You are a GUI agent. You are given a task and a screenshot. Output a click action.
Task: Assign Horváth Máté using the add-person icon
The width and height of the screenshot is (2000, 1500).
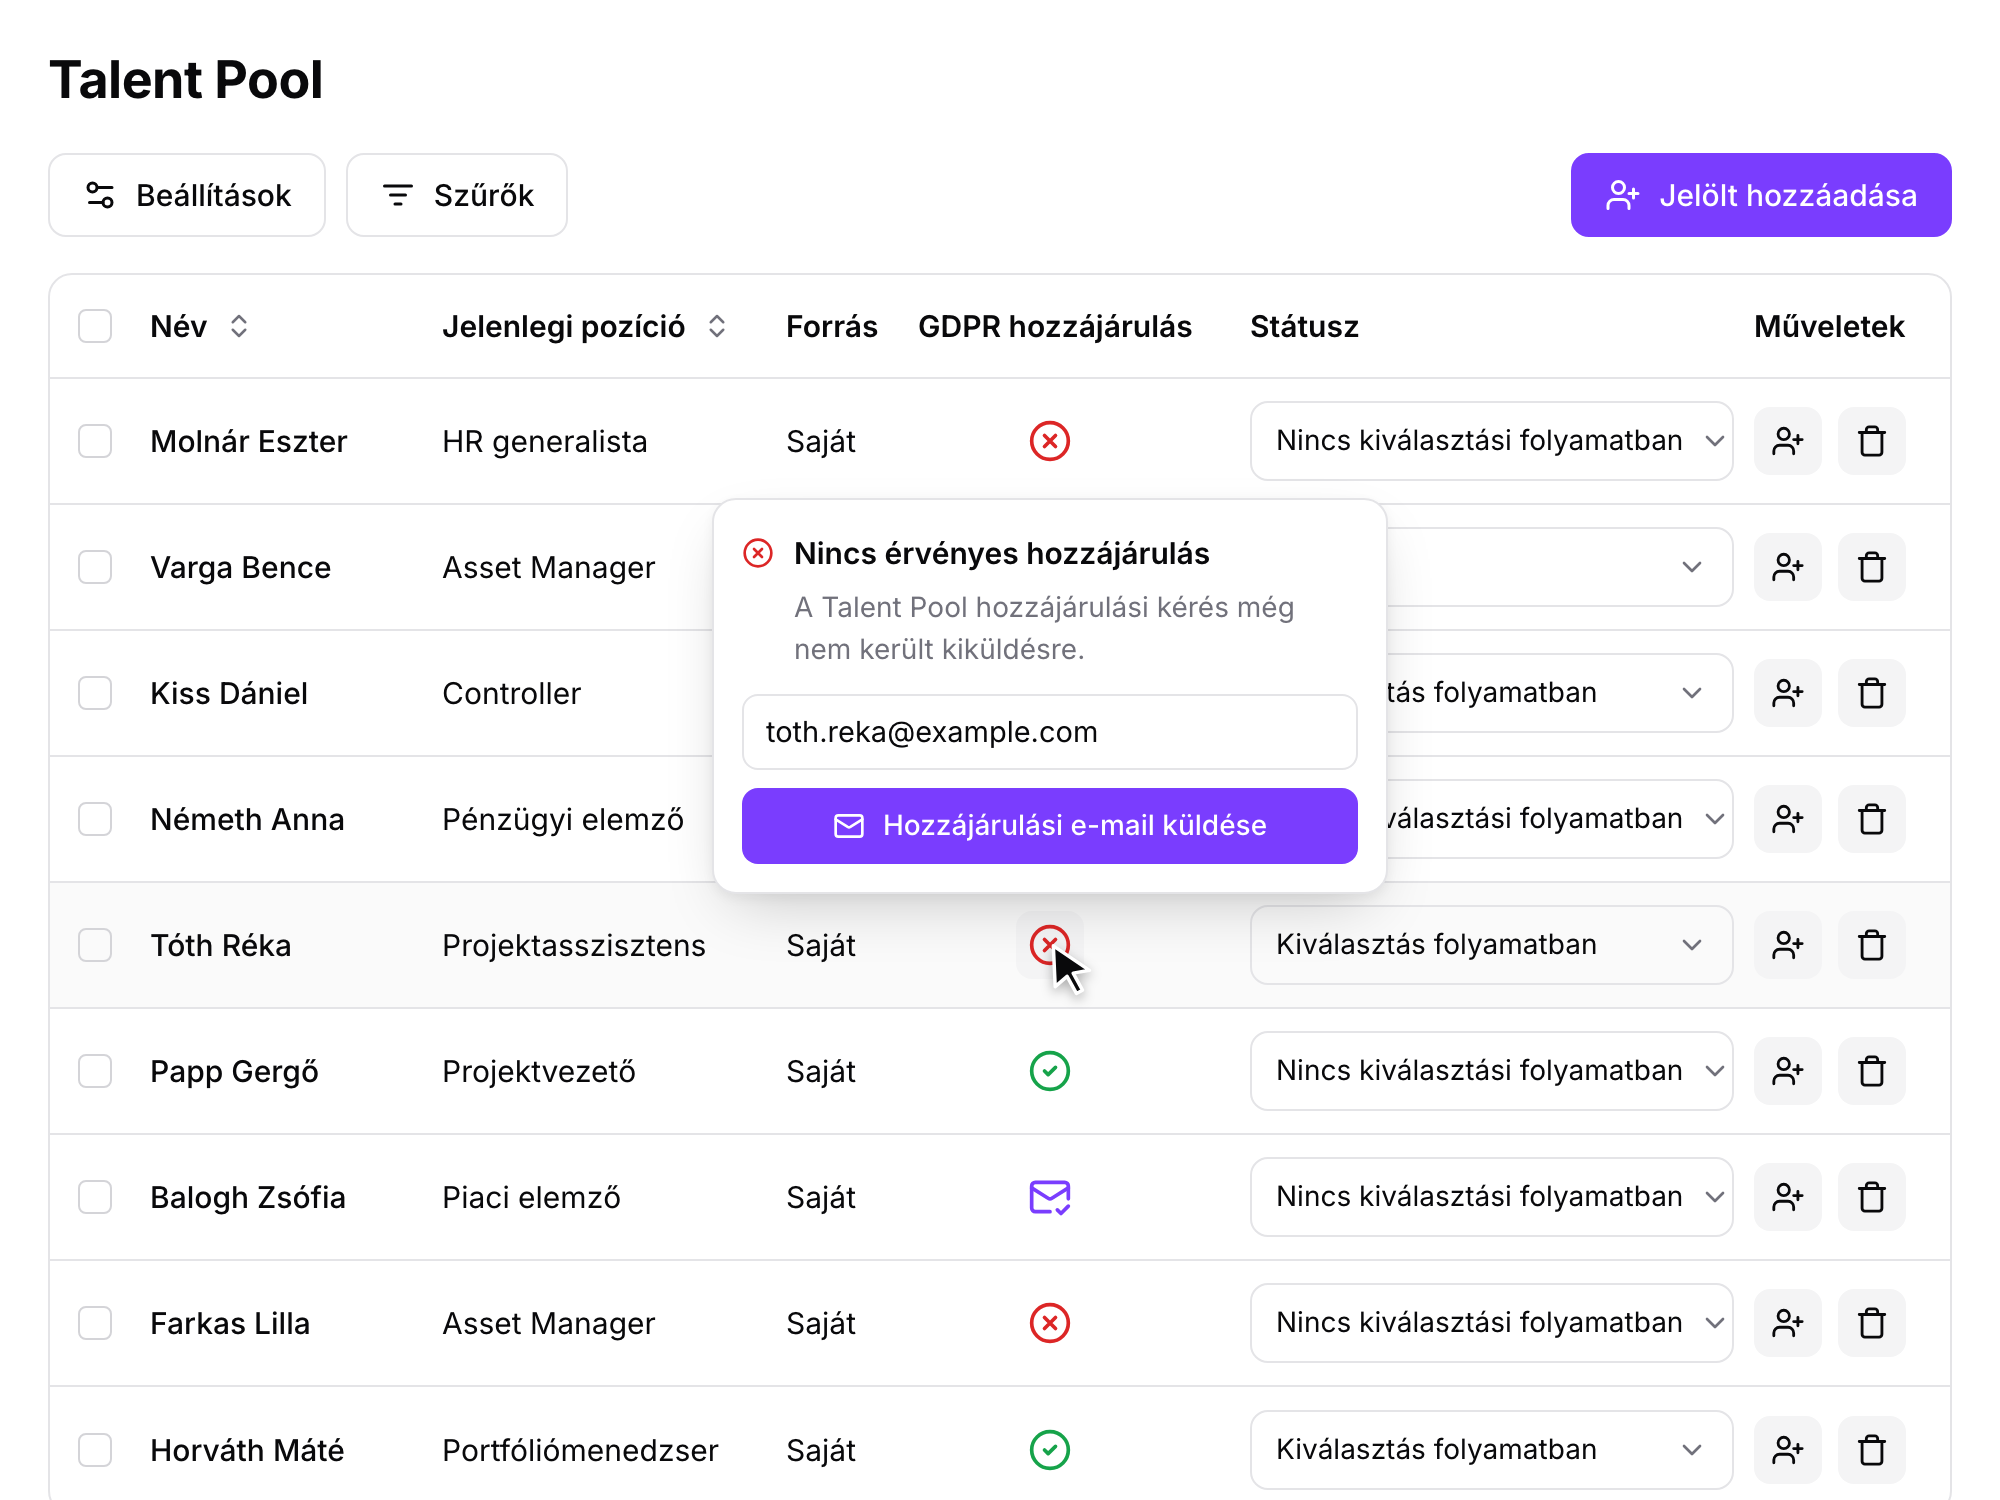tap(1787, 1450)
